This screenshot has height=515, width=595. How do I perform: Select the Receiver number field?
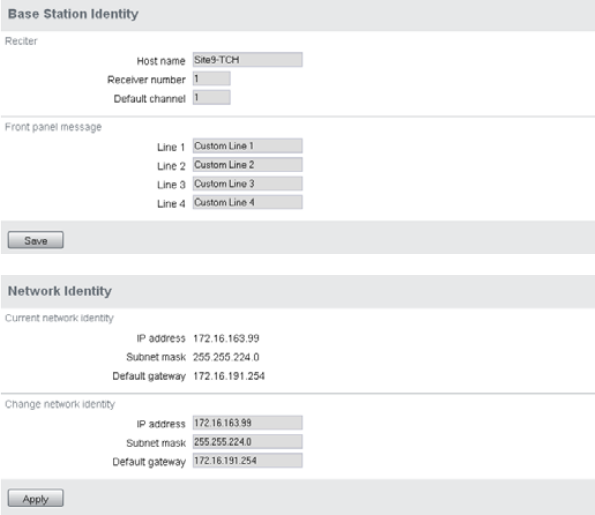point(211,79)
